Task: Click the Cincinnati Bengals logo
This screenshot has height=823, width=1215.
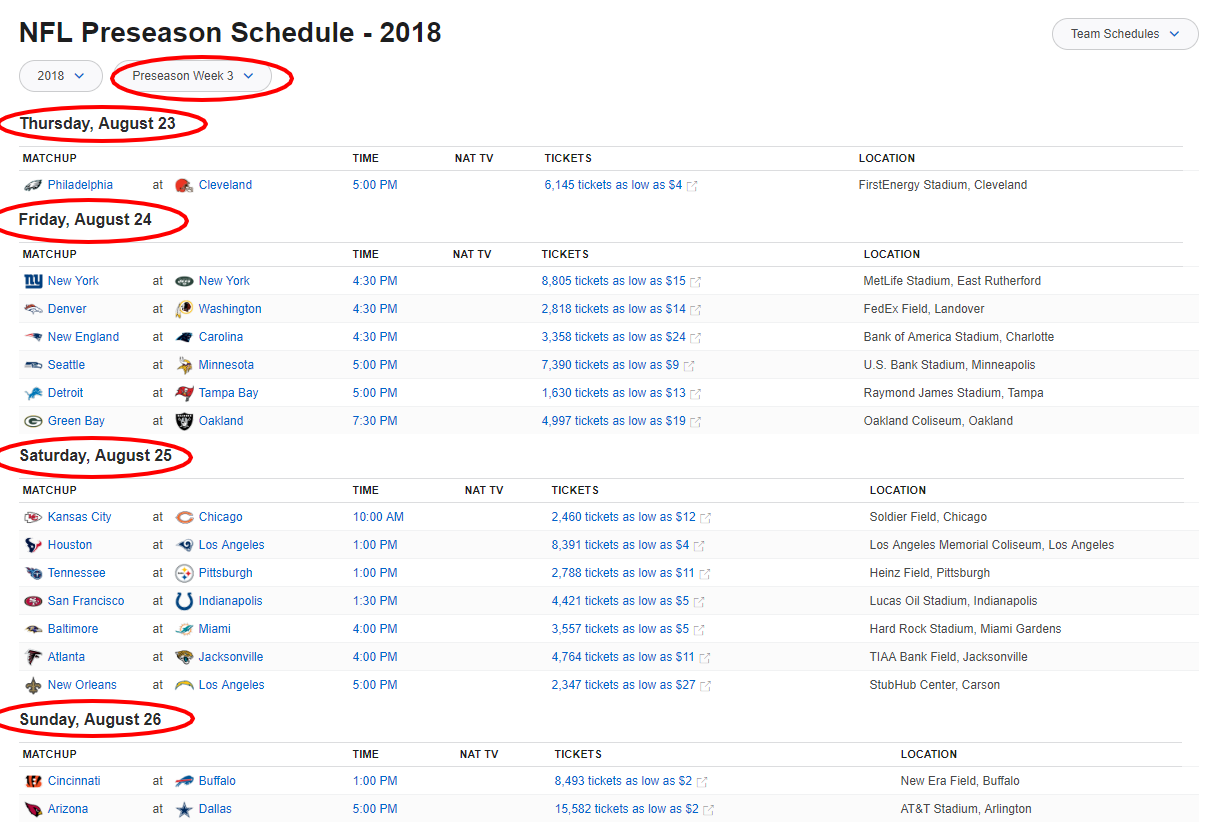Action: click(x=33, y=781)
